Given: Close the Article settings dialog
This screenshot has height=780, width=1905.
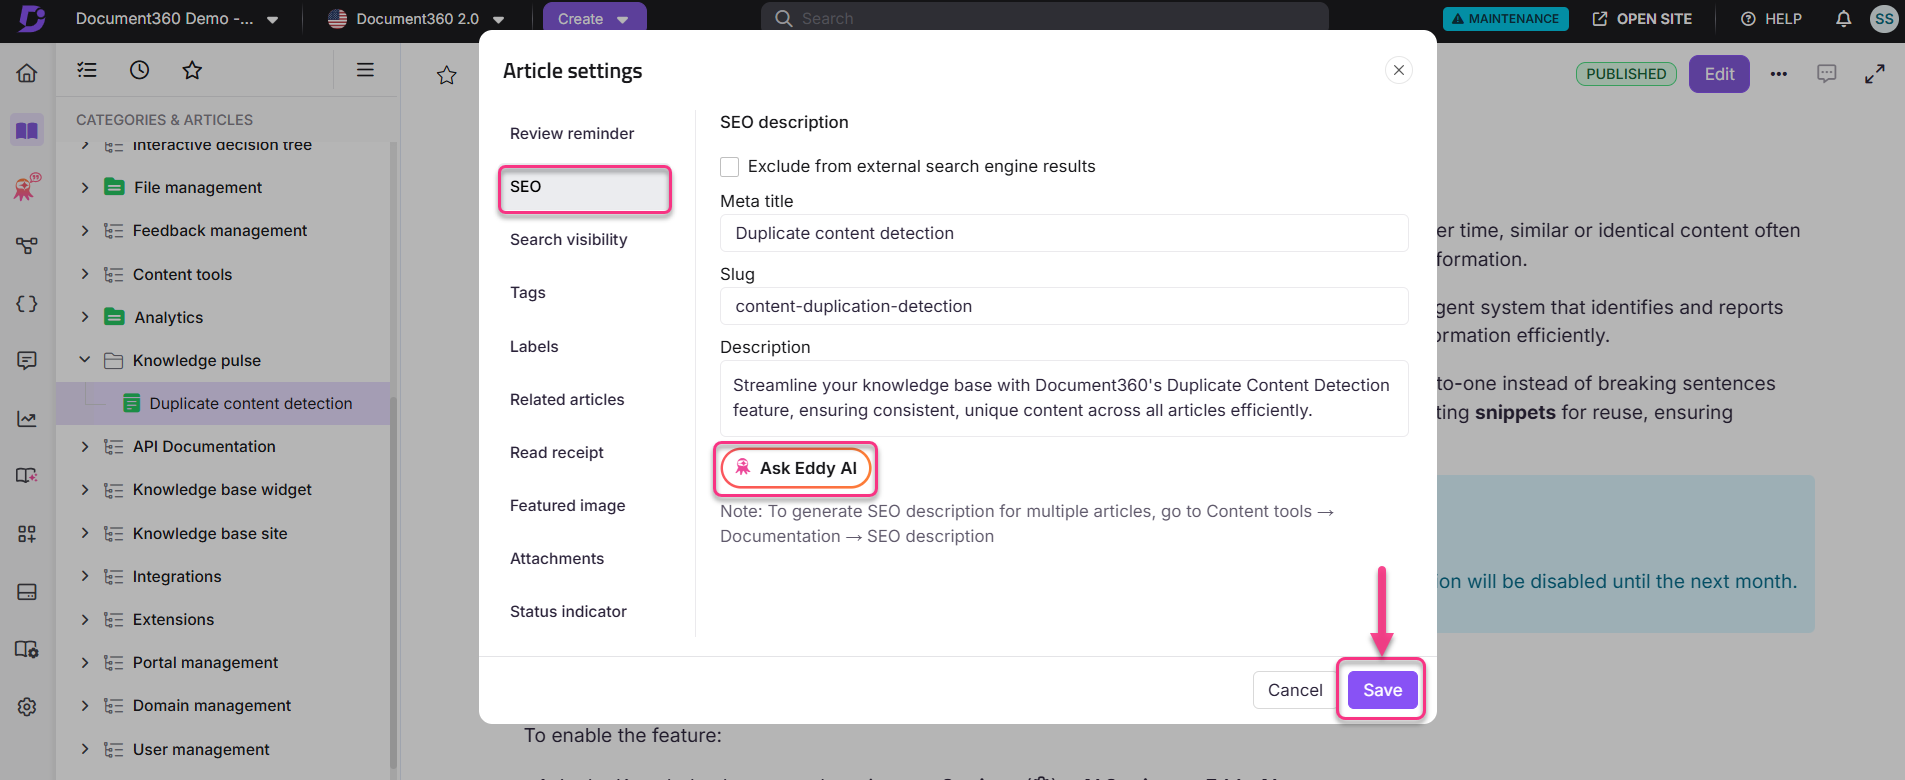Looking at the screenshot, I should [x=1399, y=70].
